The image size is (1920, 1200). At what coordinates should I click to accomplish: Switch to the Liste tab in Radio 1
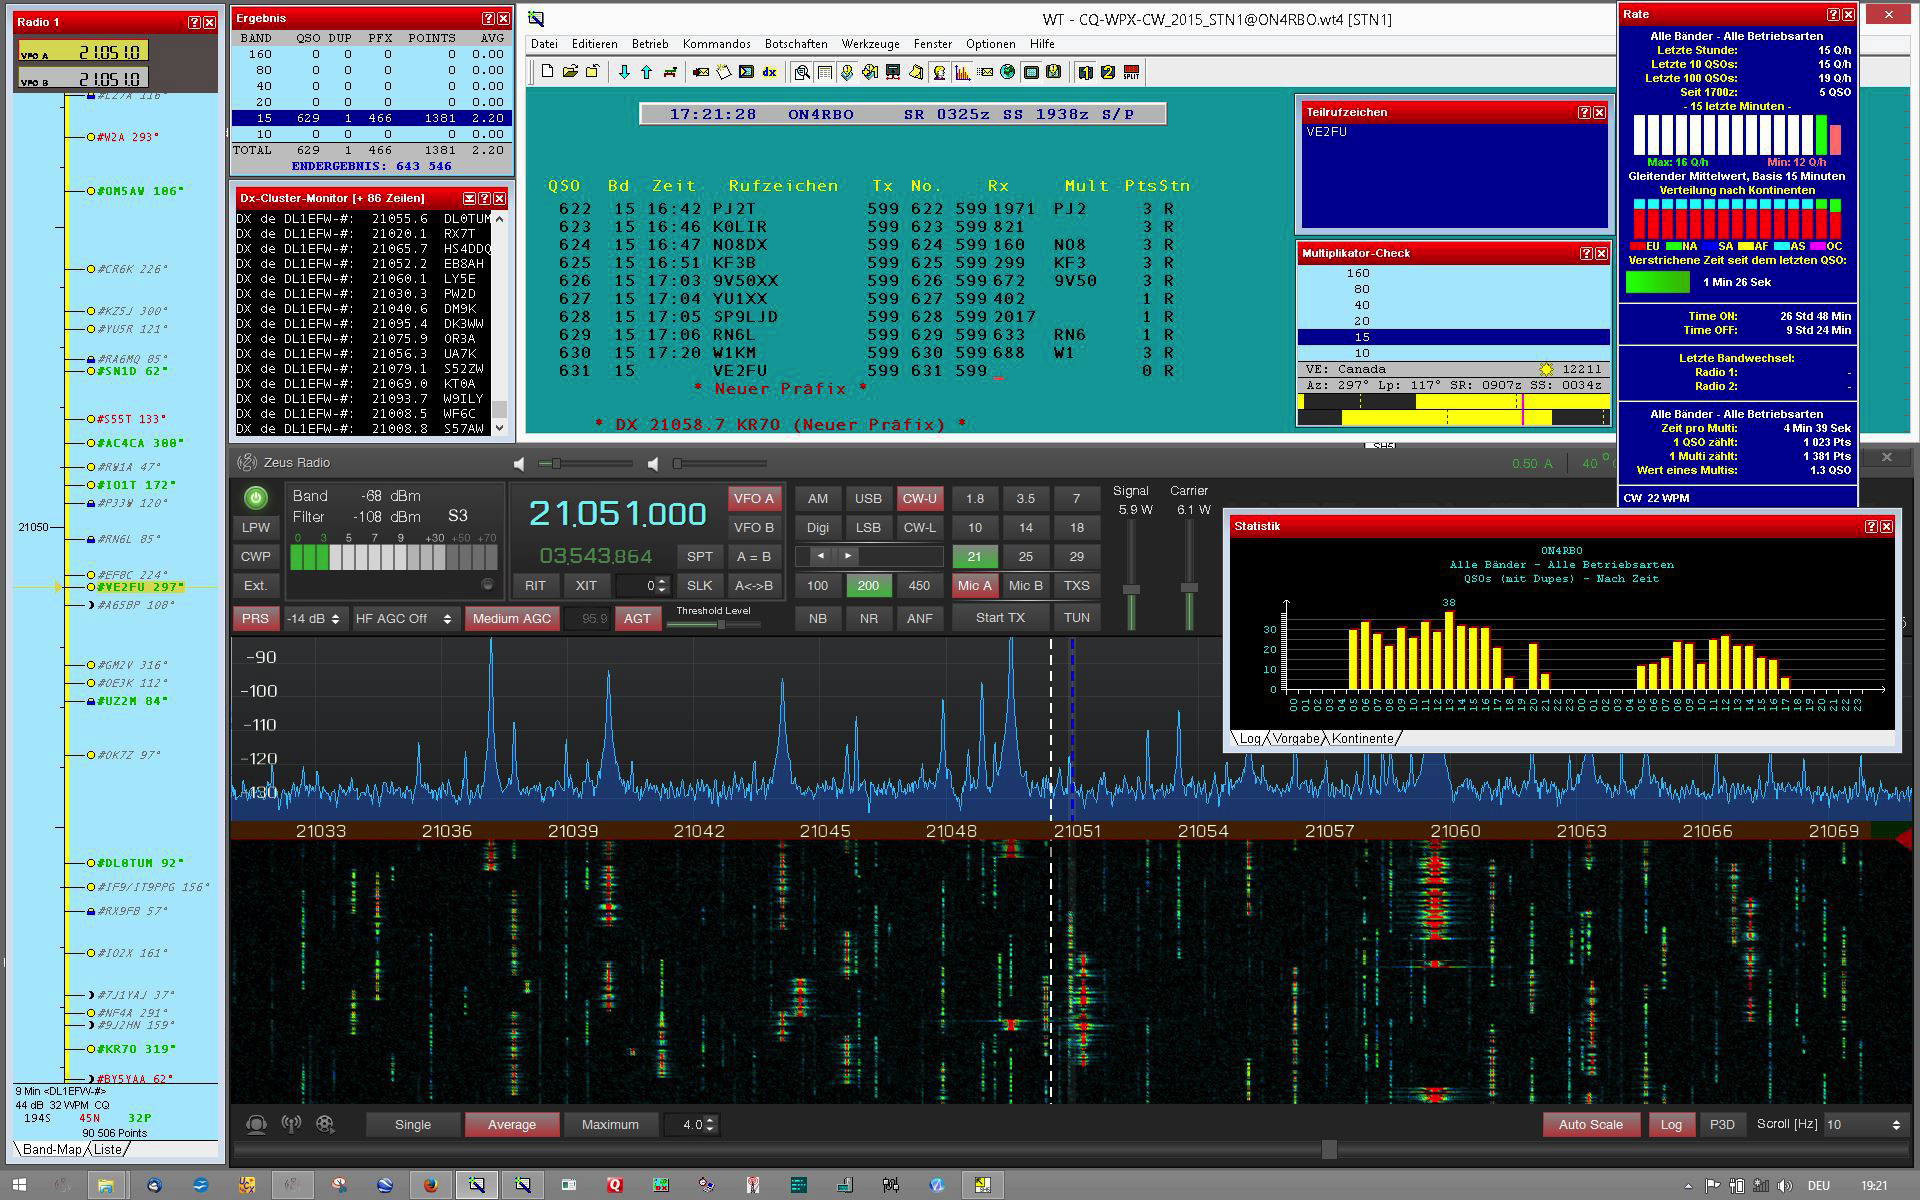tap(108, 1149)
